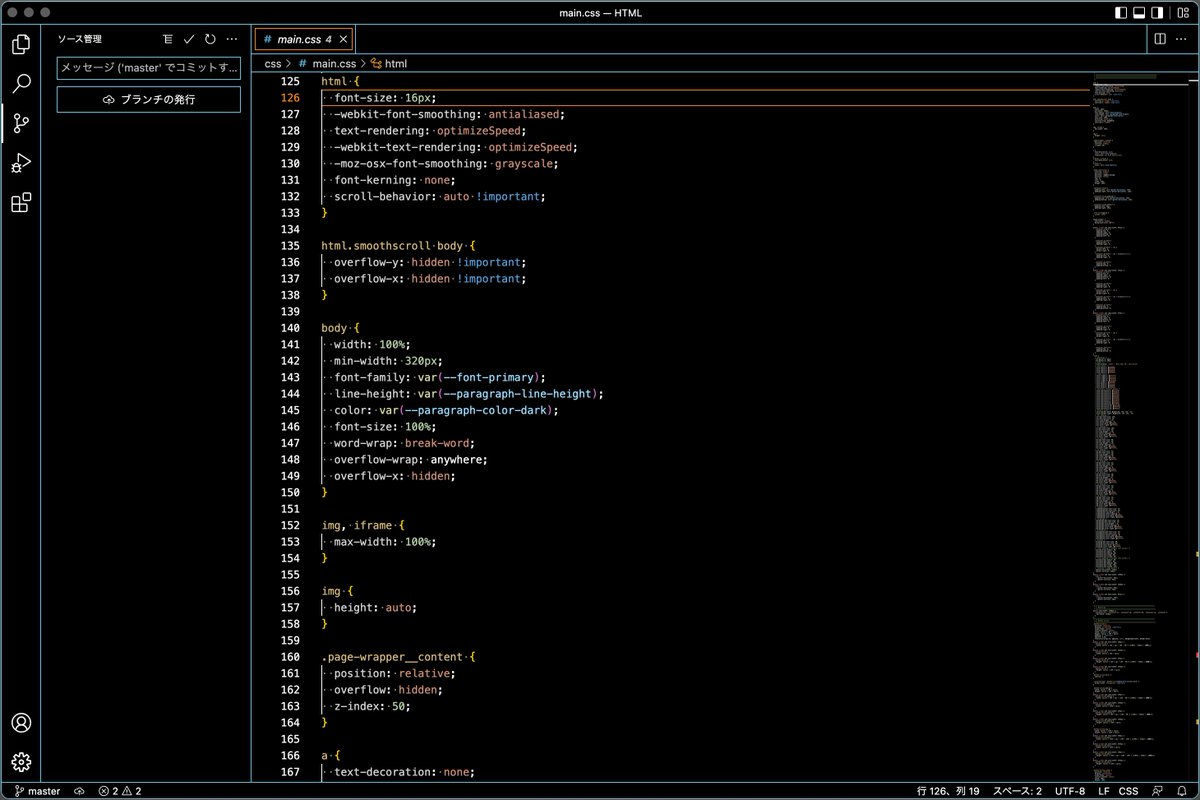The height and width of the screenshot is (800, 1200).
Task: Change the LF end-of-line setting
Action: 1104,791
